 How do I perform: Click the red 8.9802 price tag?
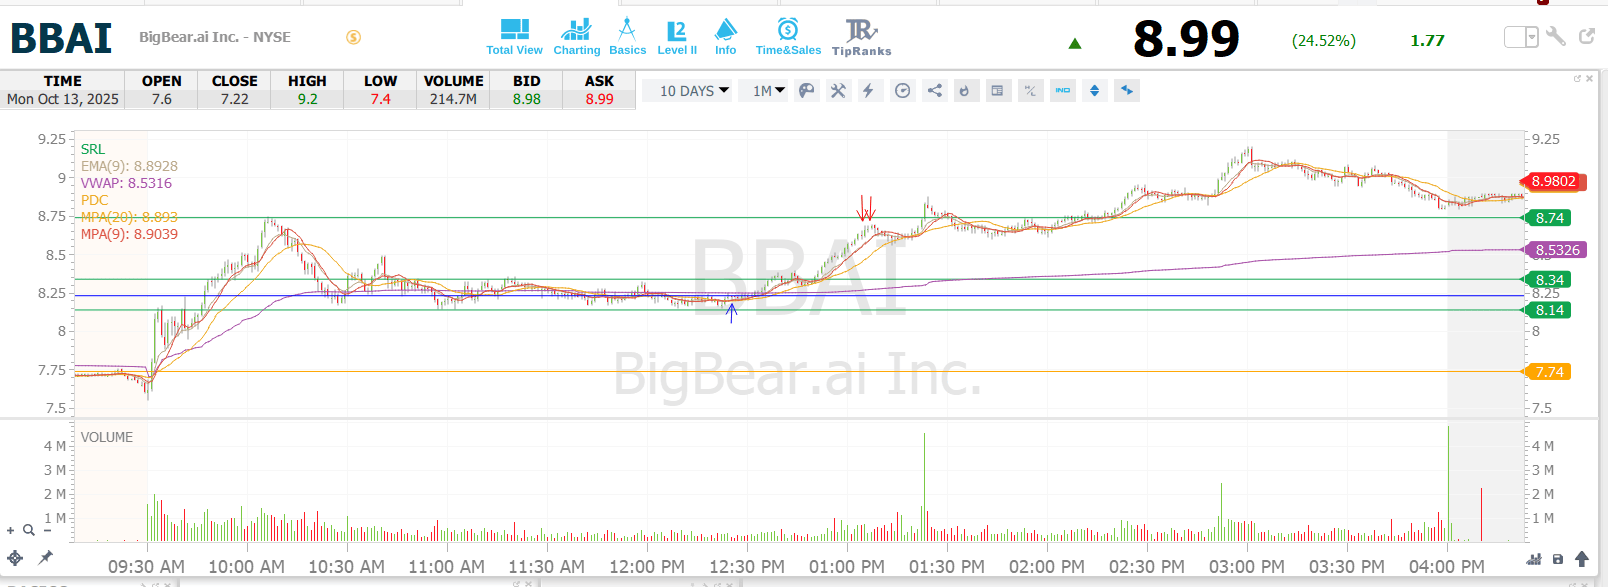1550,181
